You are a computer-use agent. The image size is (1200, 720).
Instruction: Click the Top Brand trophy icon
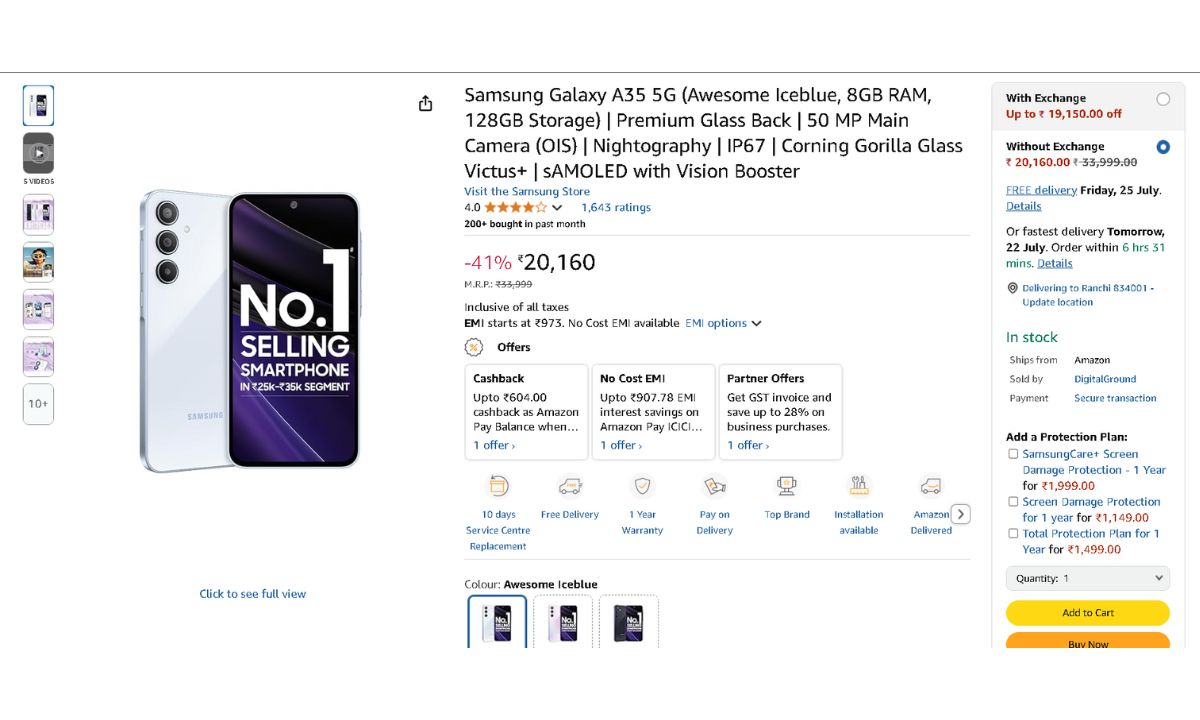click(787, 486)
